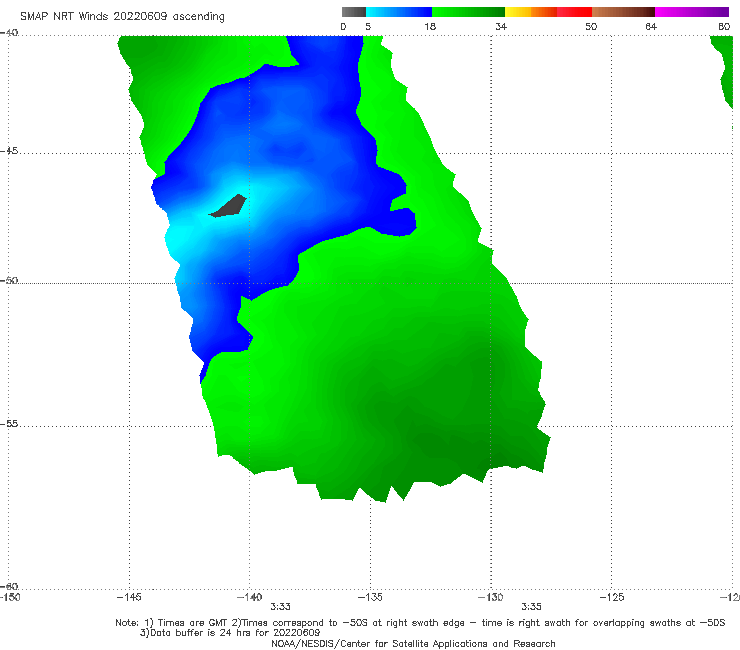Click the red segment of the color bar
This screenshot has height=650, width=740.
(574, 12)
